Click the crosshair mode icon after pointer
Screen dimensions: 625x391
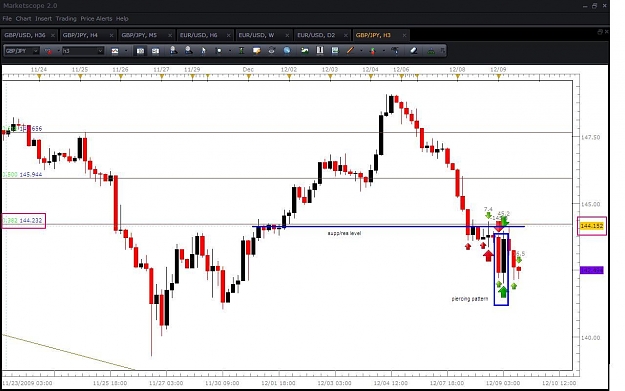click(218, 51)
